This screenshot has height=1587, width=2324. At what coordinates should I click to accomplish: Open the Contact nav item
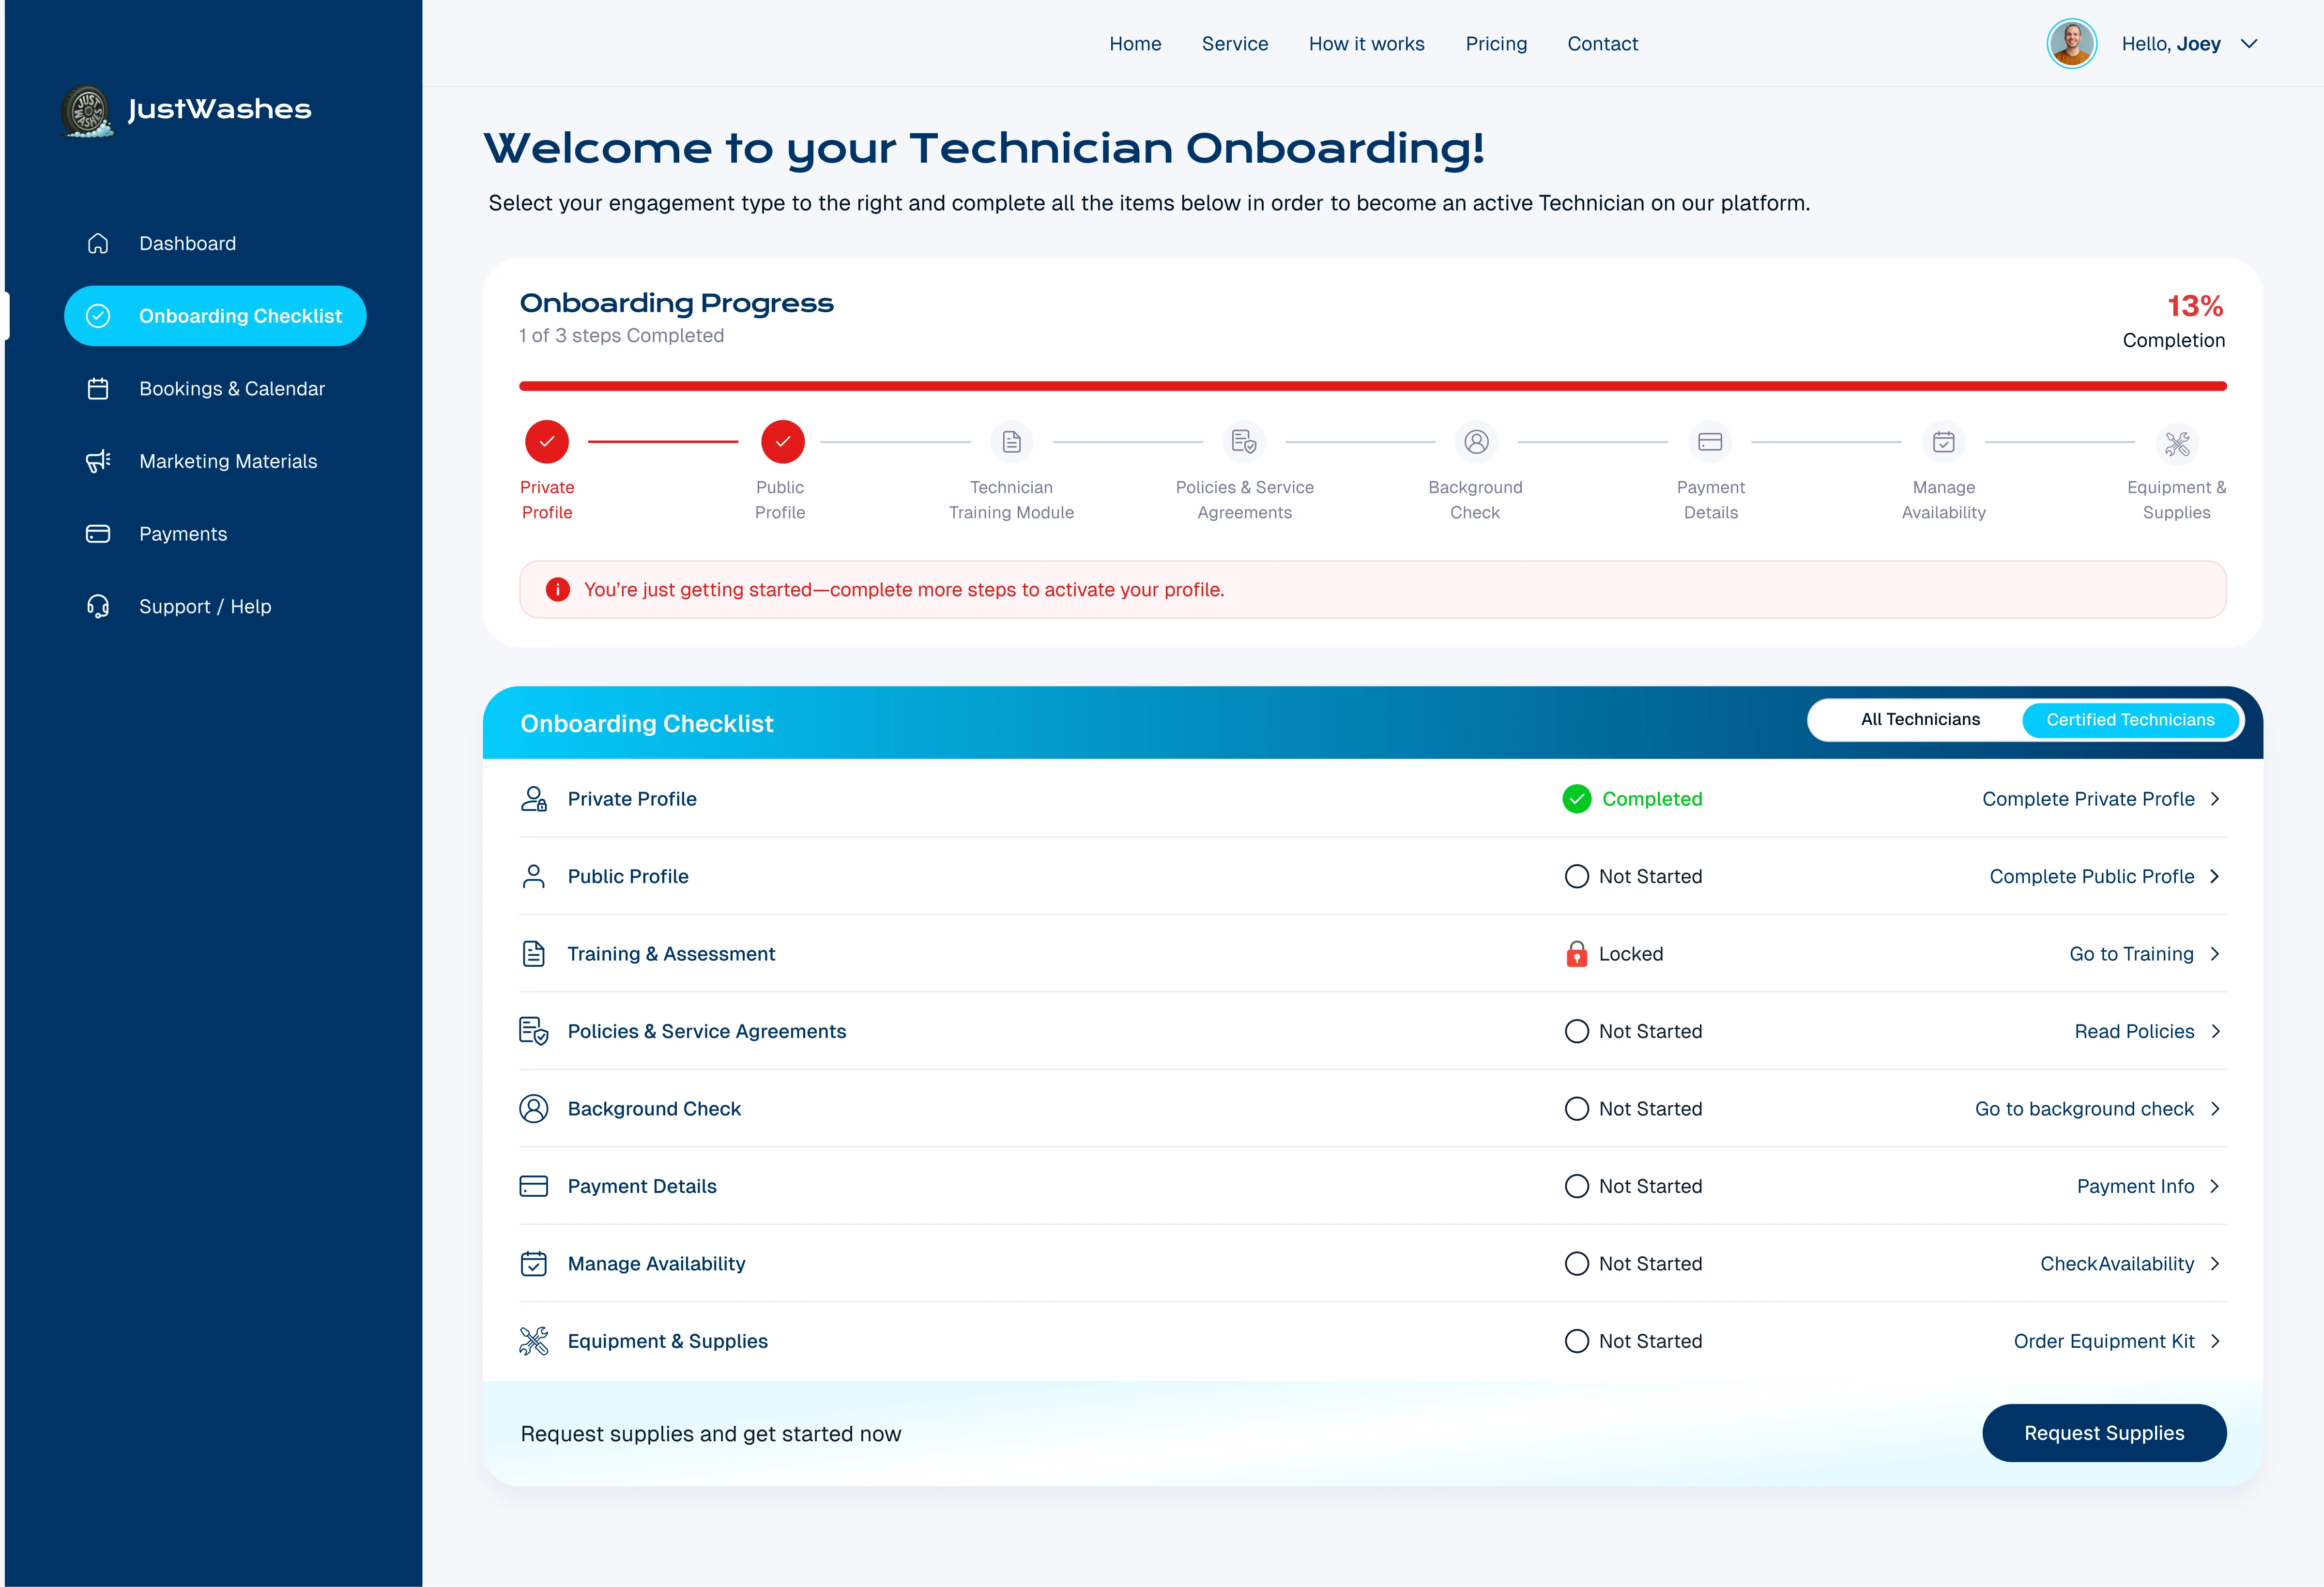click(x=1602, y=44)
